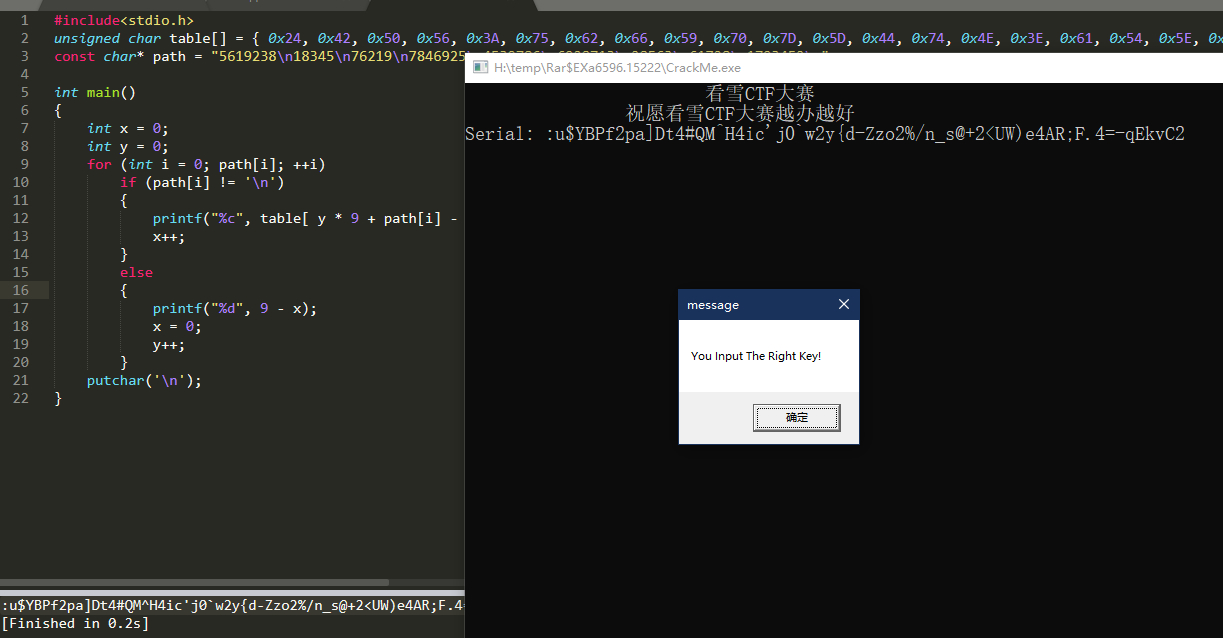Click line number 21 in the gutter
Viewport: 1223px width, 638px height.
(21, 380)
